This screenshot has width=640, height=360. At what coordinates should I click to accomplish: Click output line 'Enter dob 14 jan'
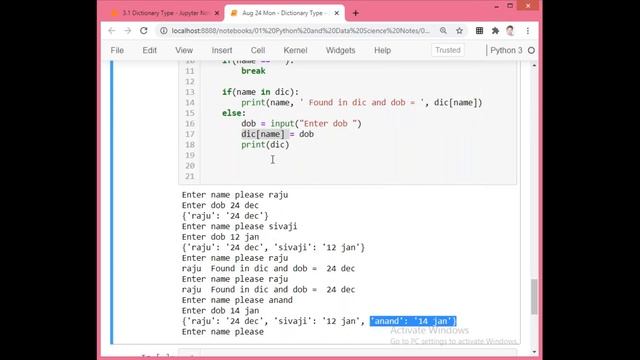pos(220,311)
